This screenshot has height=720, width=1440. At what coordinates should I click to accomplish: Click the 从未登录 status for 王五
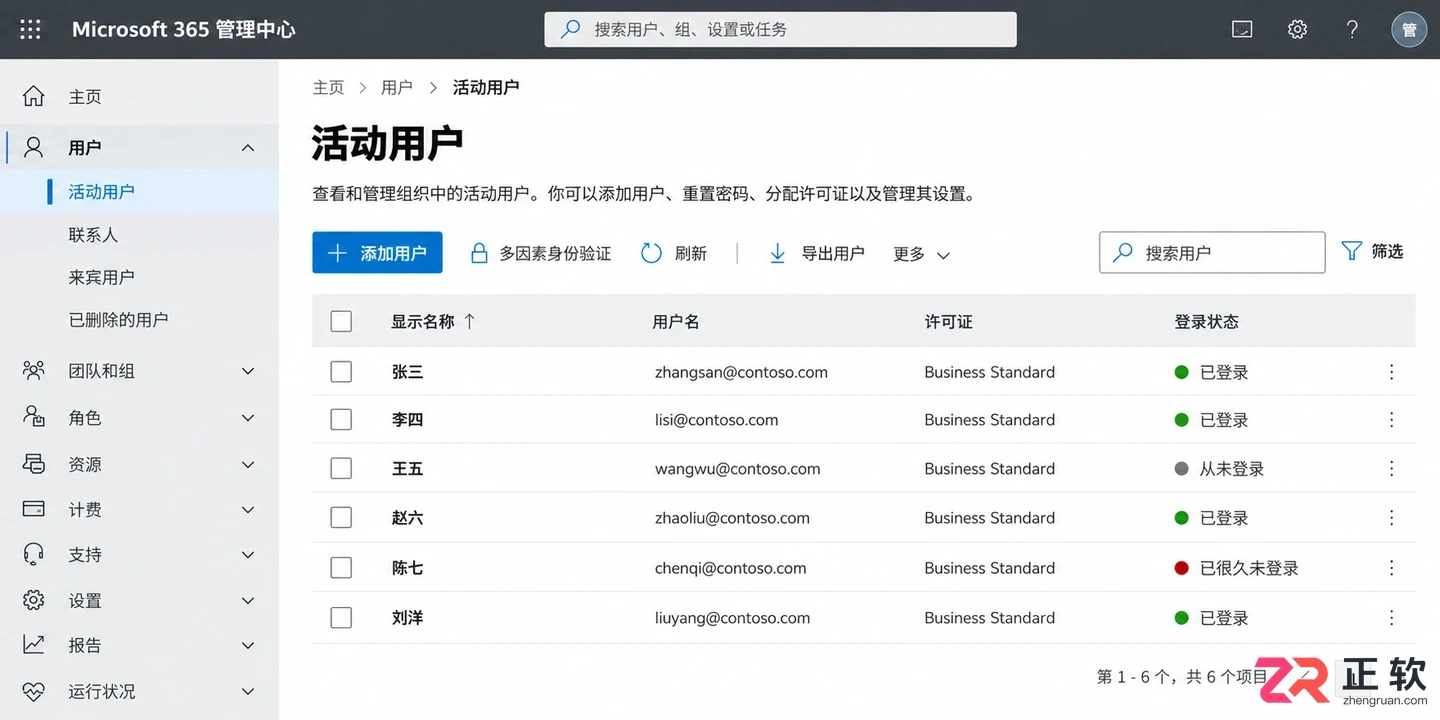[1220, 468]
